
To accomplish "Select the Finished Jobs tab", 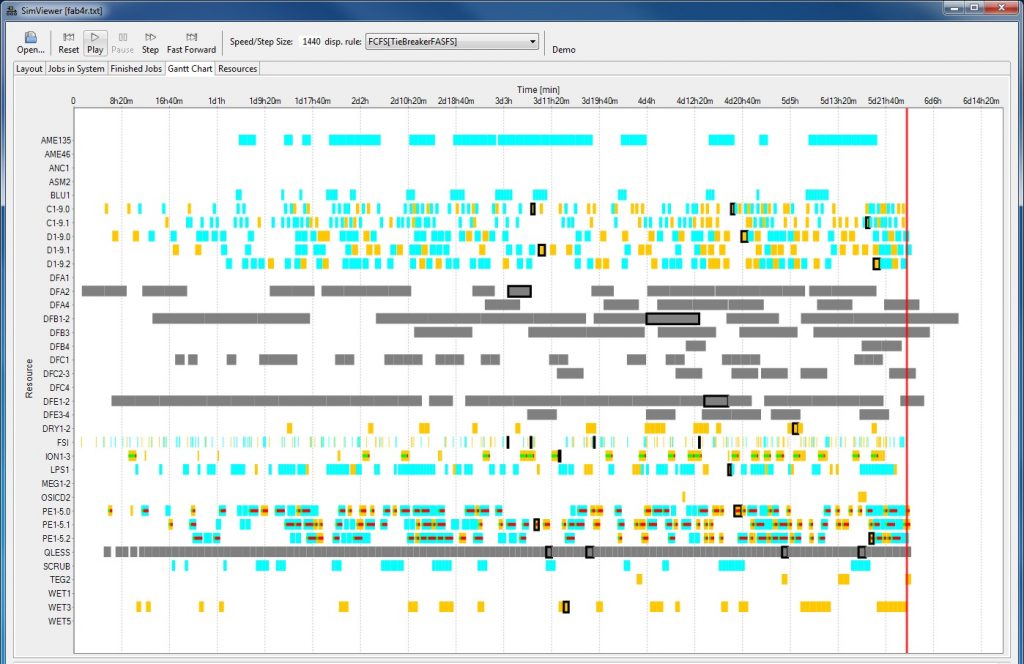I will [136, 69].
